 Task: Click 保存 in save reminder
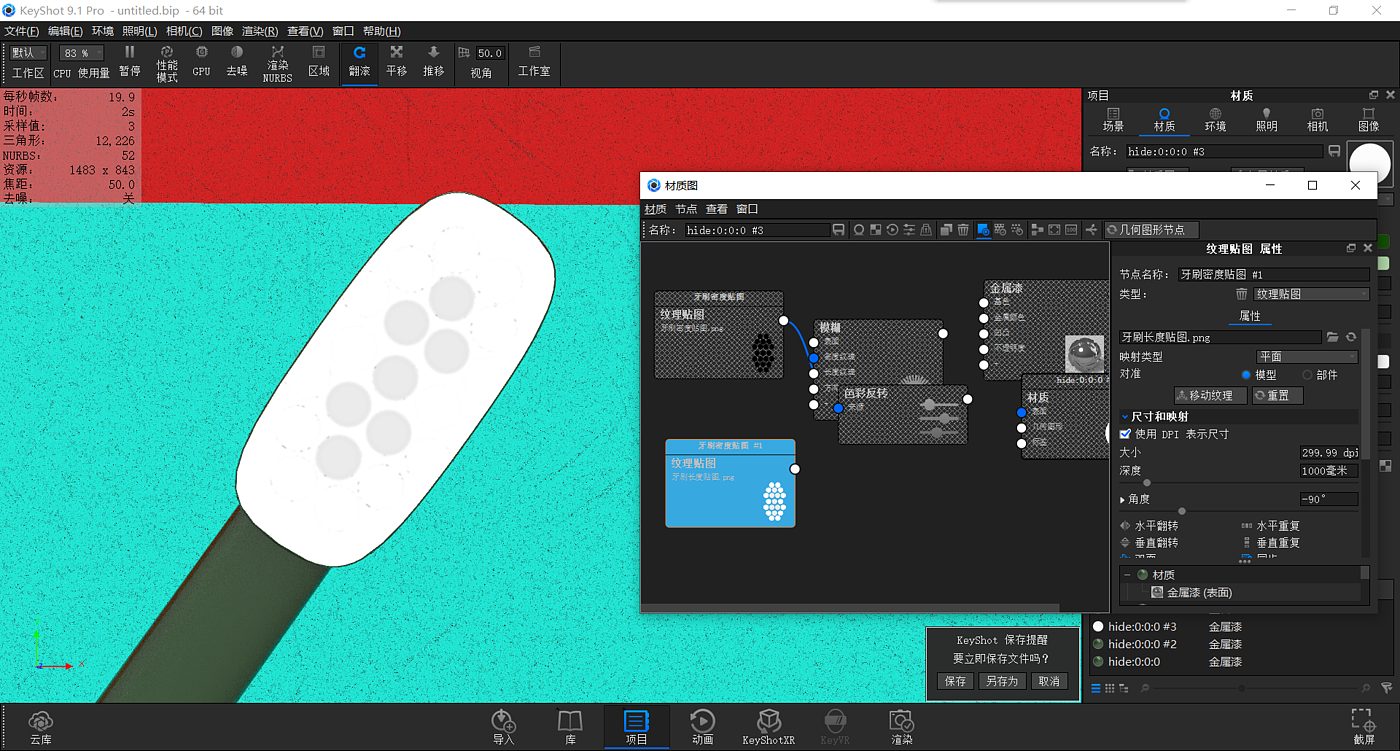pyautogui.click(x=956, y=681)
